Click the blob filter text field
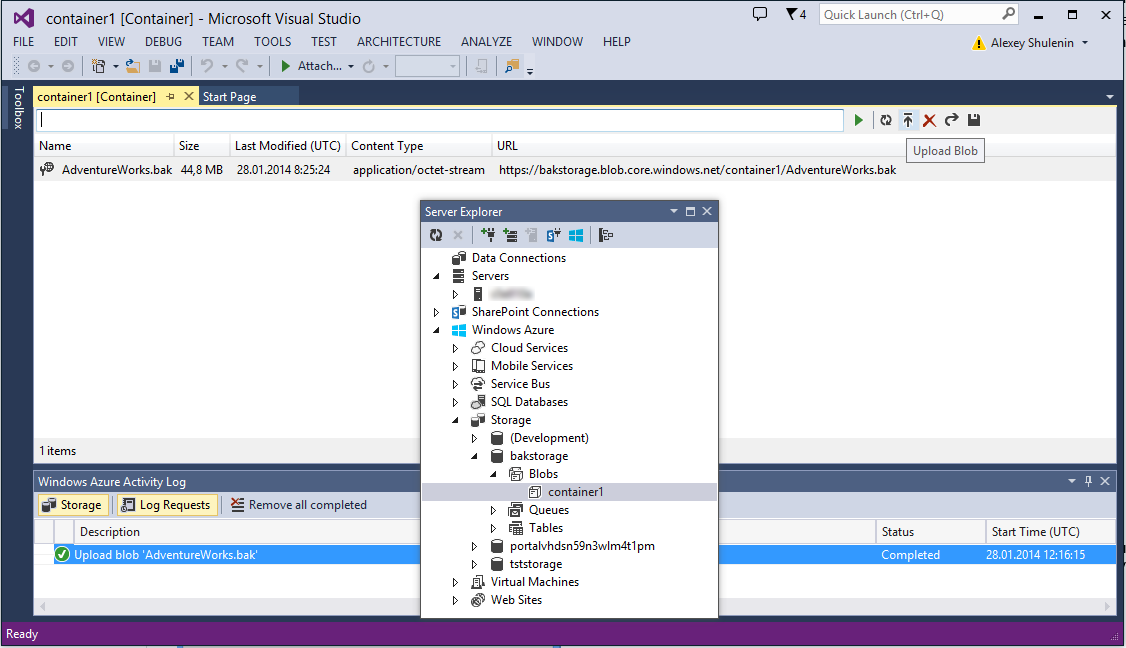Screen dimensions: 1126x648 [x=439, y=120]
